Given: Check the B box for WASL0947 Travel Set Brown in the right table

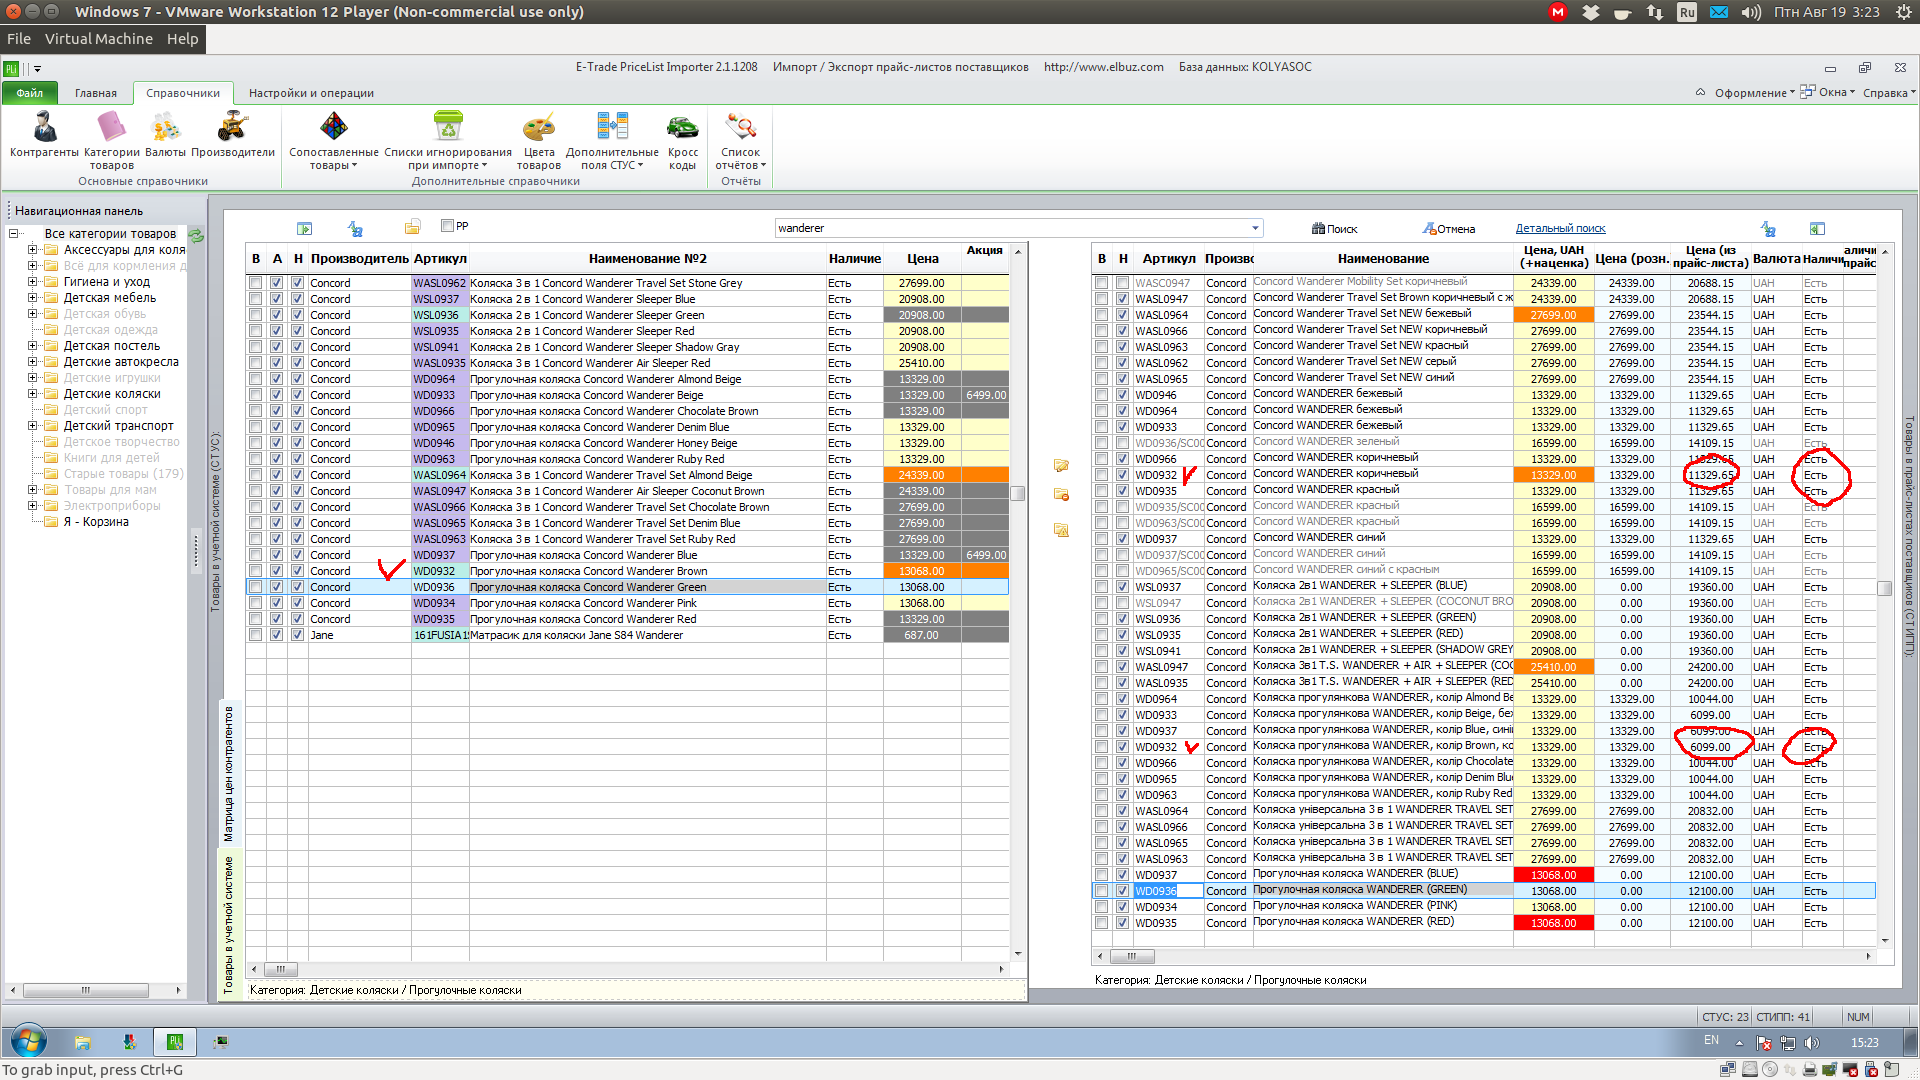Looking at the screenshot, I should tap(1102, 299).
